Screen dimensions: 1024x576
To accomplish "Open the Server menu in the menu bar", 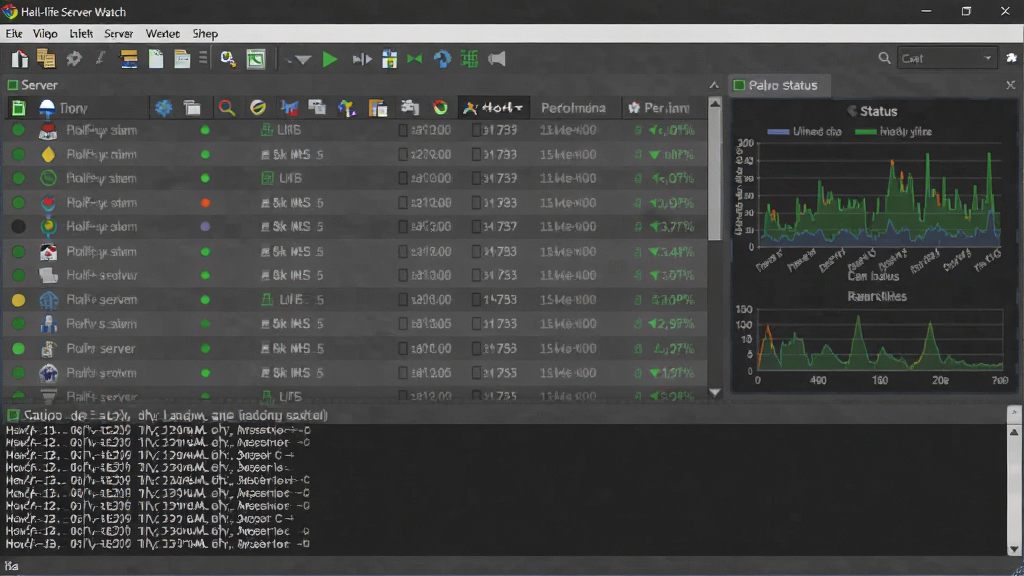I will click(118, 33).
